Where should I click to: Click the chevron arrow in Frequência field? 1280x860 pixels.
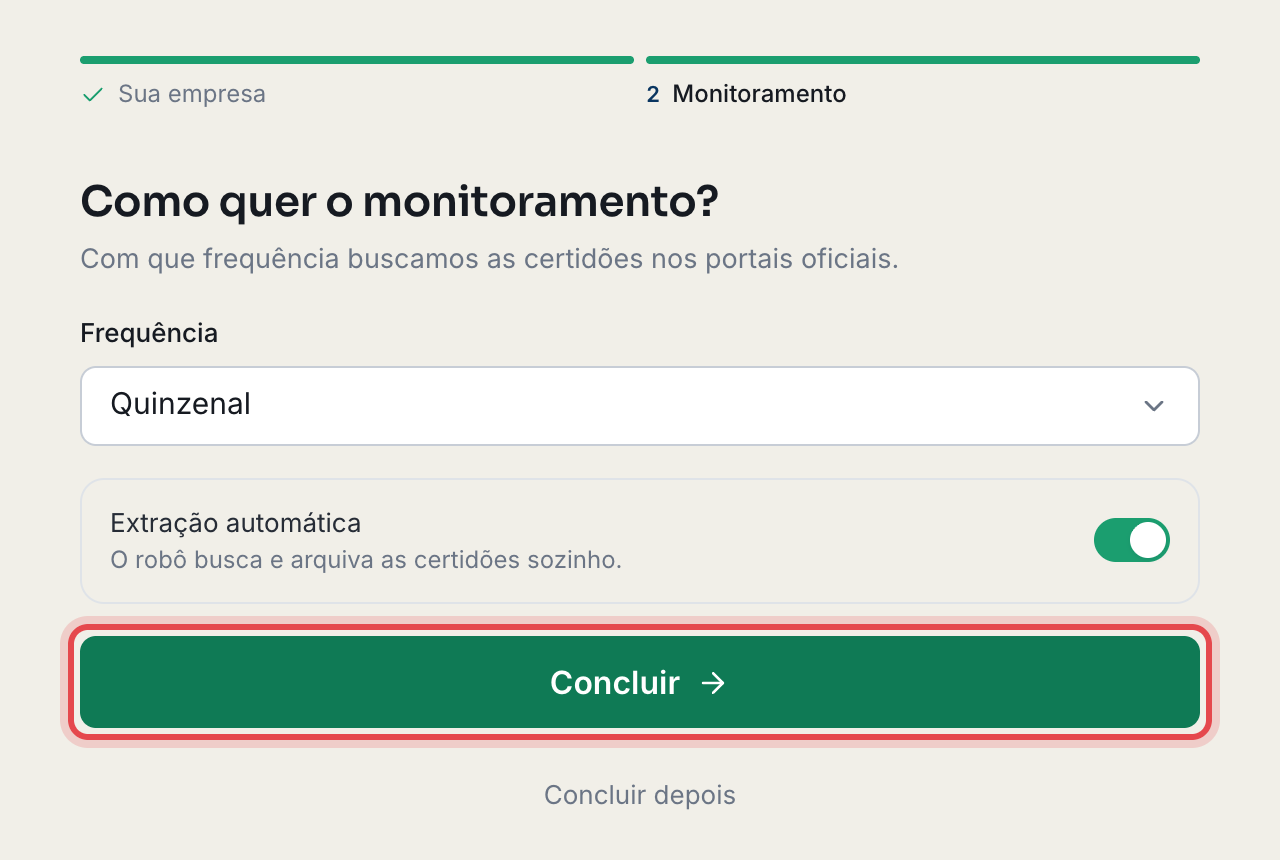(x=1154, y=405)
